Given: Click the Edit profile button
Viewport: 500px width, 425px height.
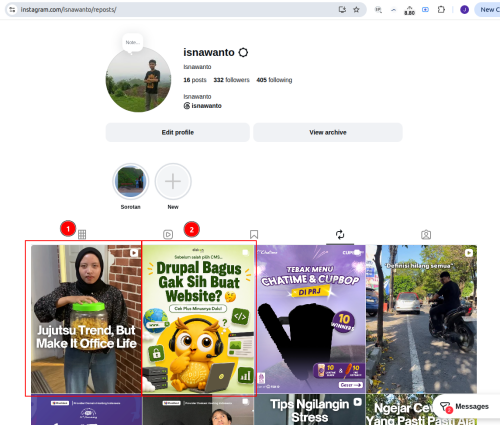Looking at the screenshot, I should (x=178, y=132).
